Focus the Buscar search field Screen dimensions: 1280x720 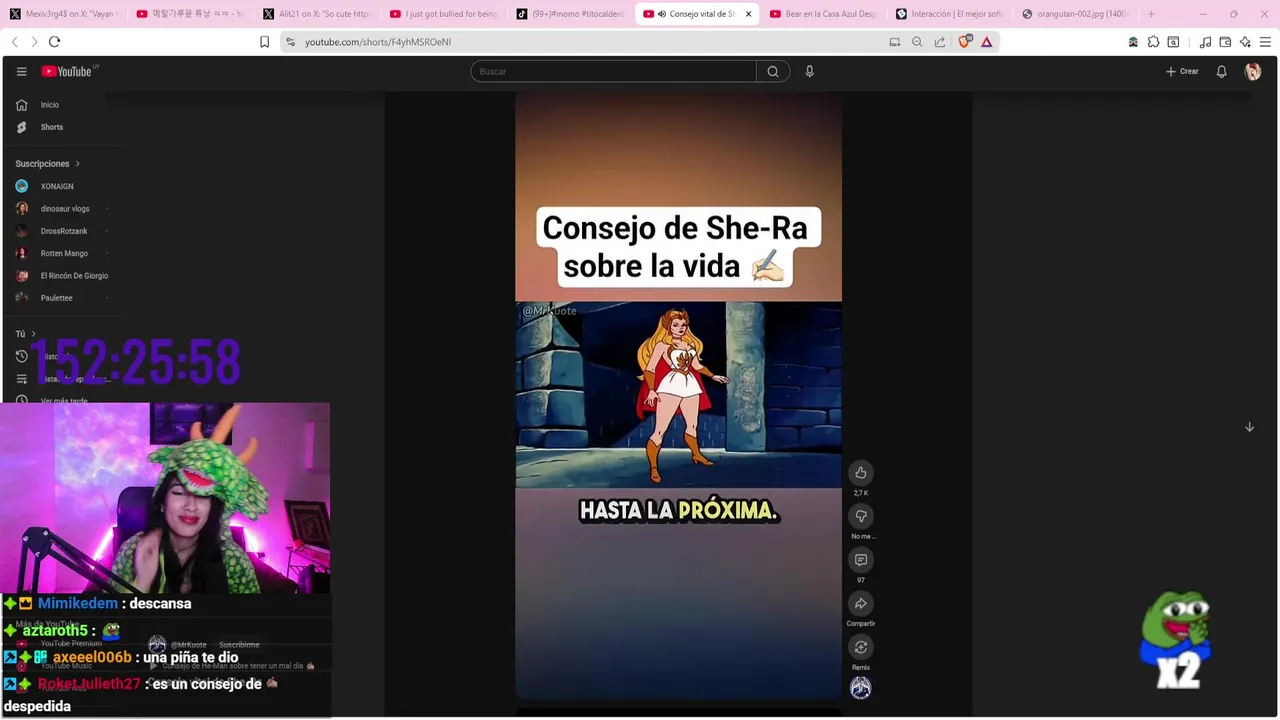pos(613,71)
